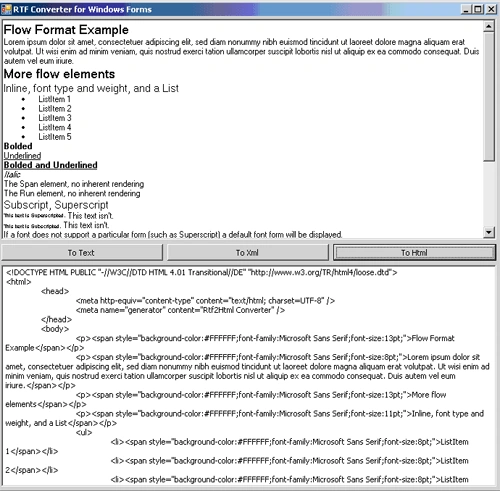500x491 pixels.
Task: Click on 'ListItem 2' in the list
Action: pos(55,108)
